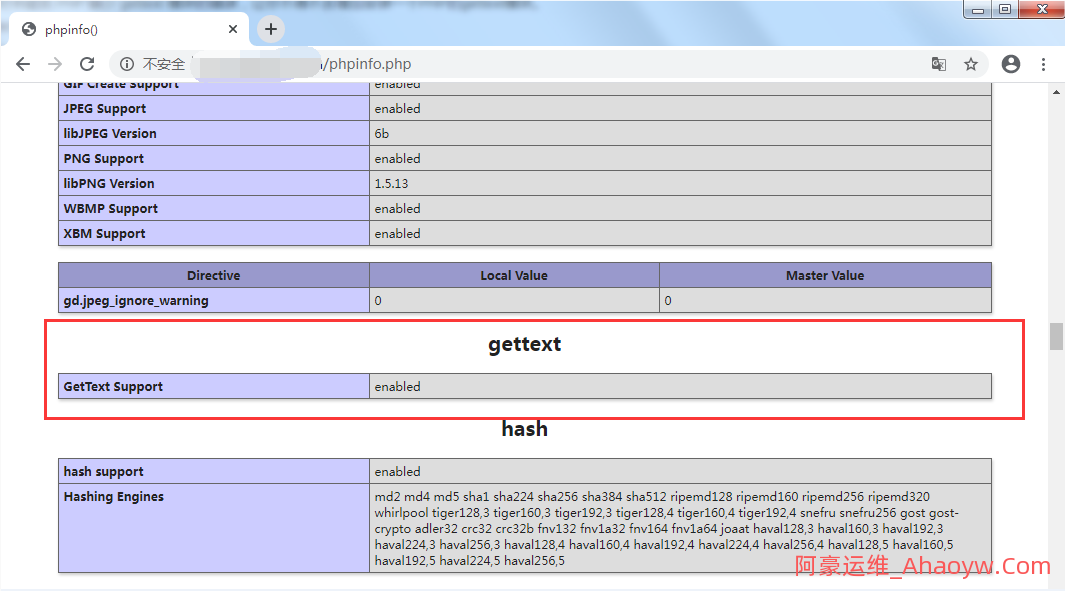Image resolution: width=1065 pixels, height=591 pixels.
Task: Click the gettext section heading
Action: coord(524,344)
